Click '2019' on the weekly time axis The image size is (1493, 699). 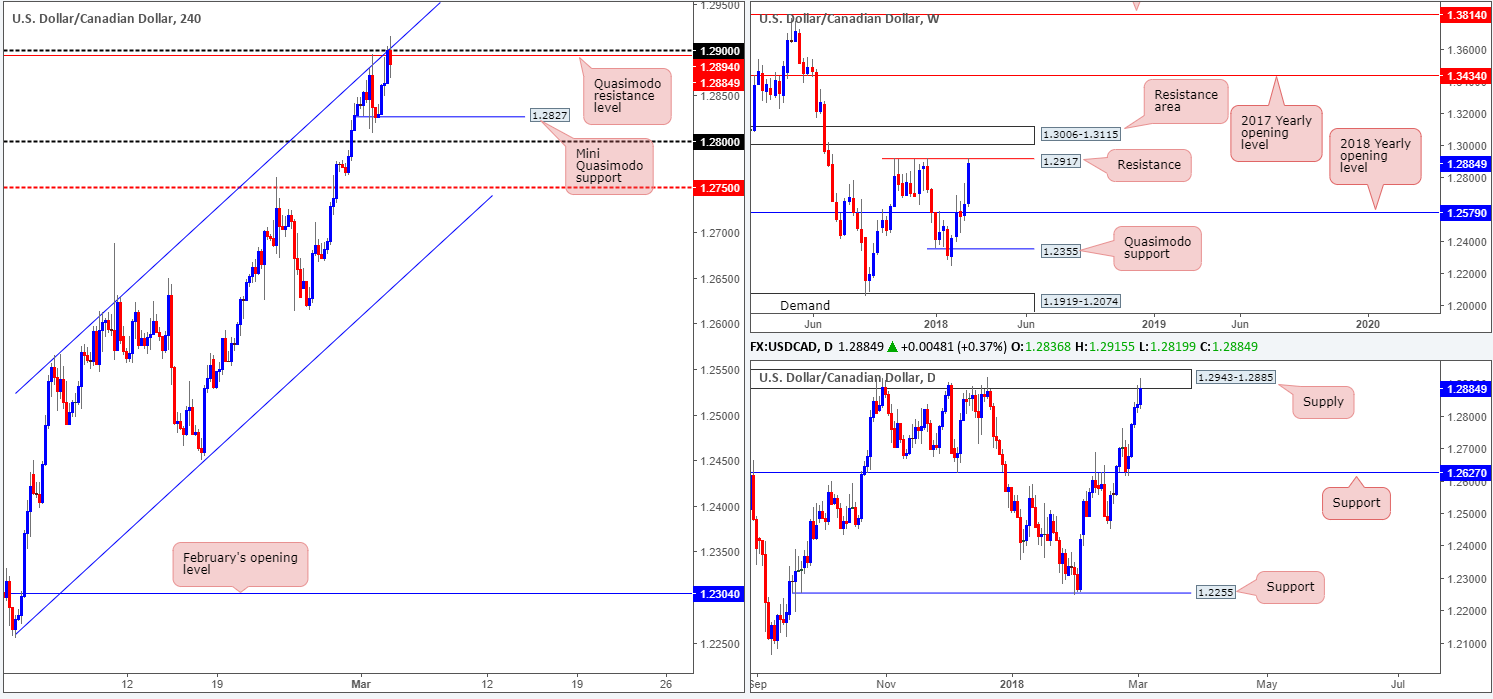click(x=1153, y=324)
